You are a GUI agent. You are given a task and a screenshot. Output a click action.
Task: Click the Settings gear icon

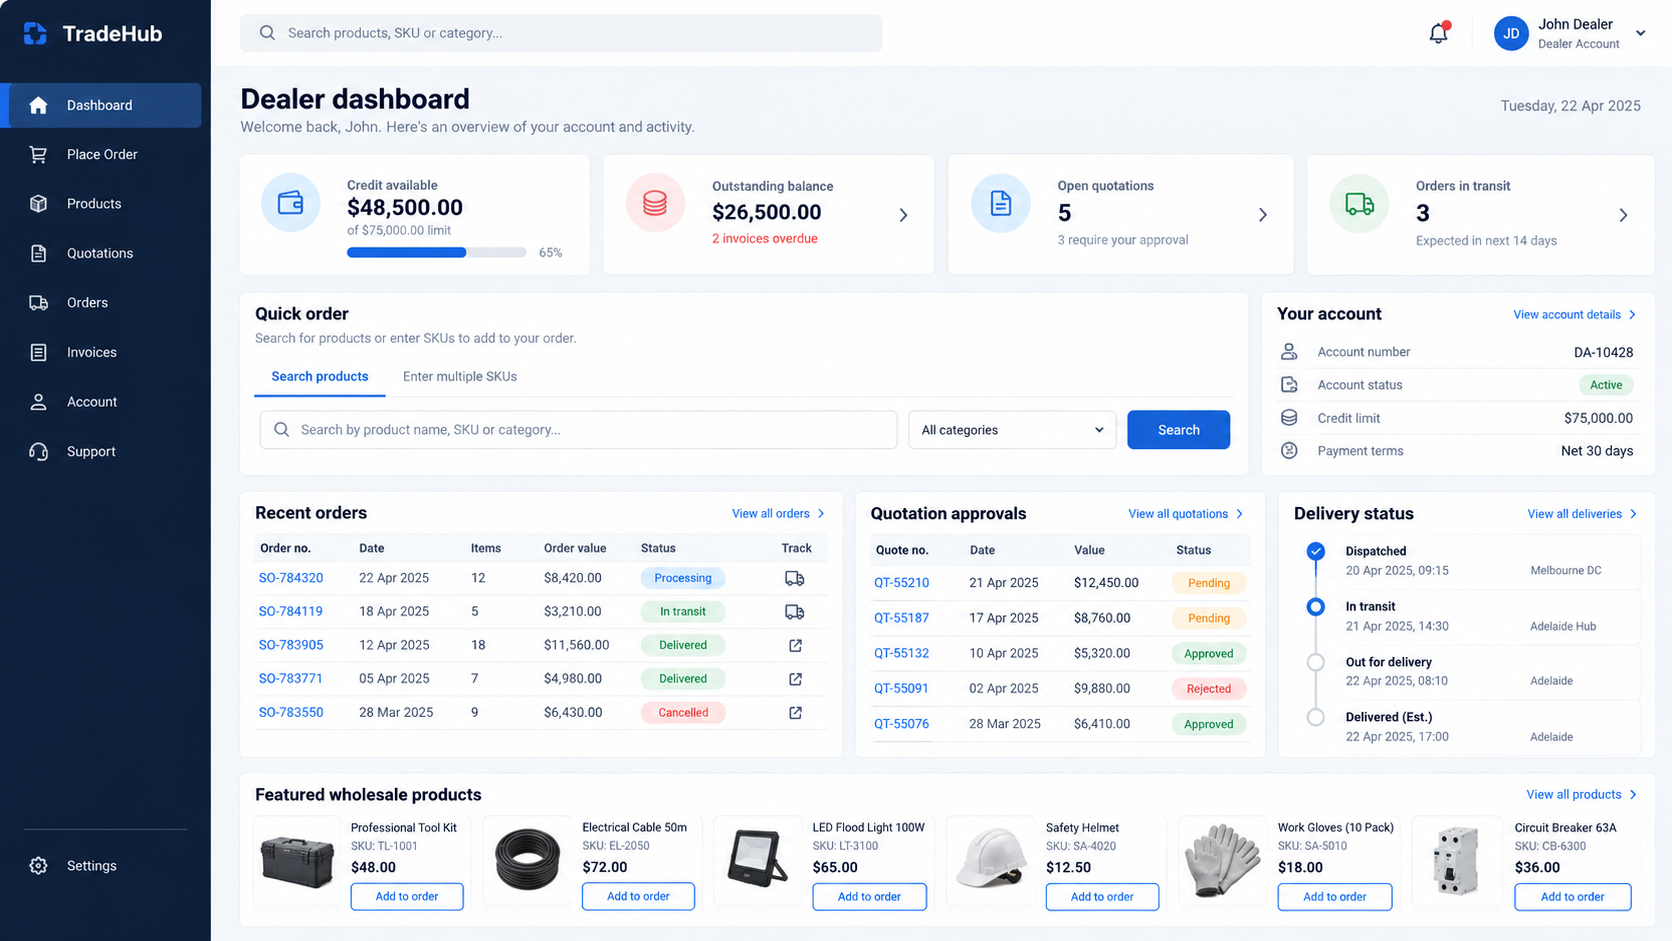38,866
